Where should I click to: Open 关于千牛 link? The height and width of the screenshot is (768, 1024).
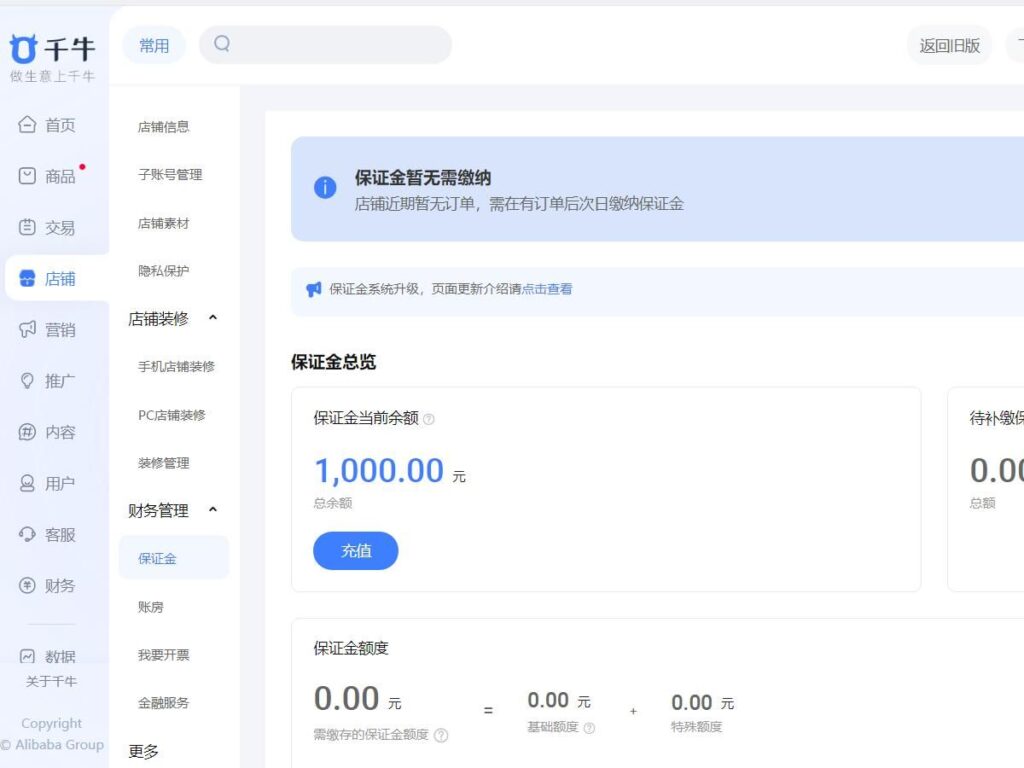coord(52,681)
